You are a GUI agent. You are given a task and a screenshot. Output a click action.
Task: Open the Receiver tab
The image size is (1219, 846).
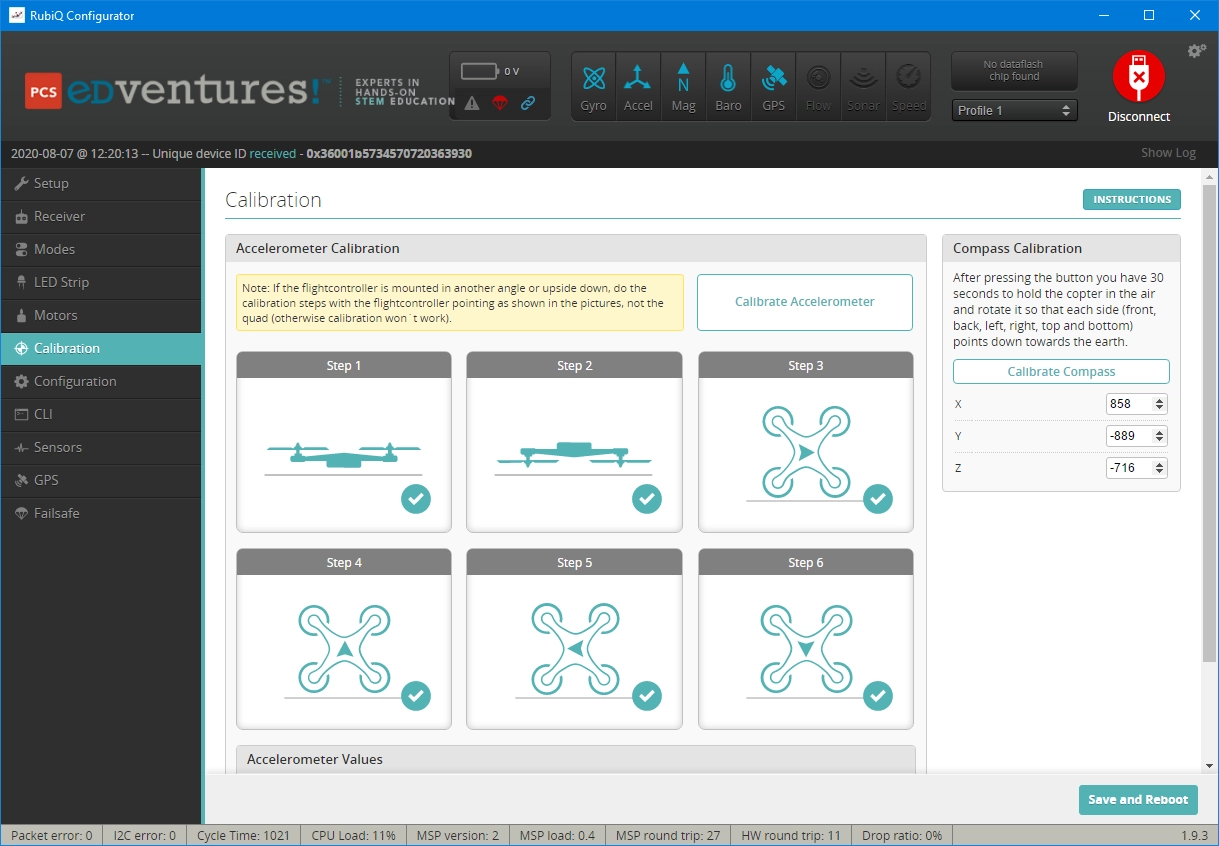tap(101, 216)
